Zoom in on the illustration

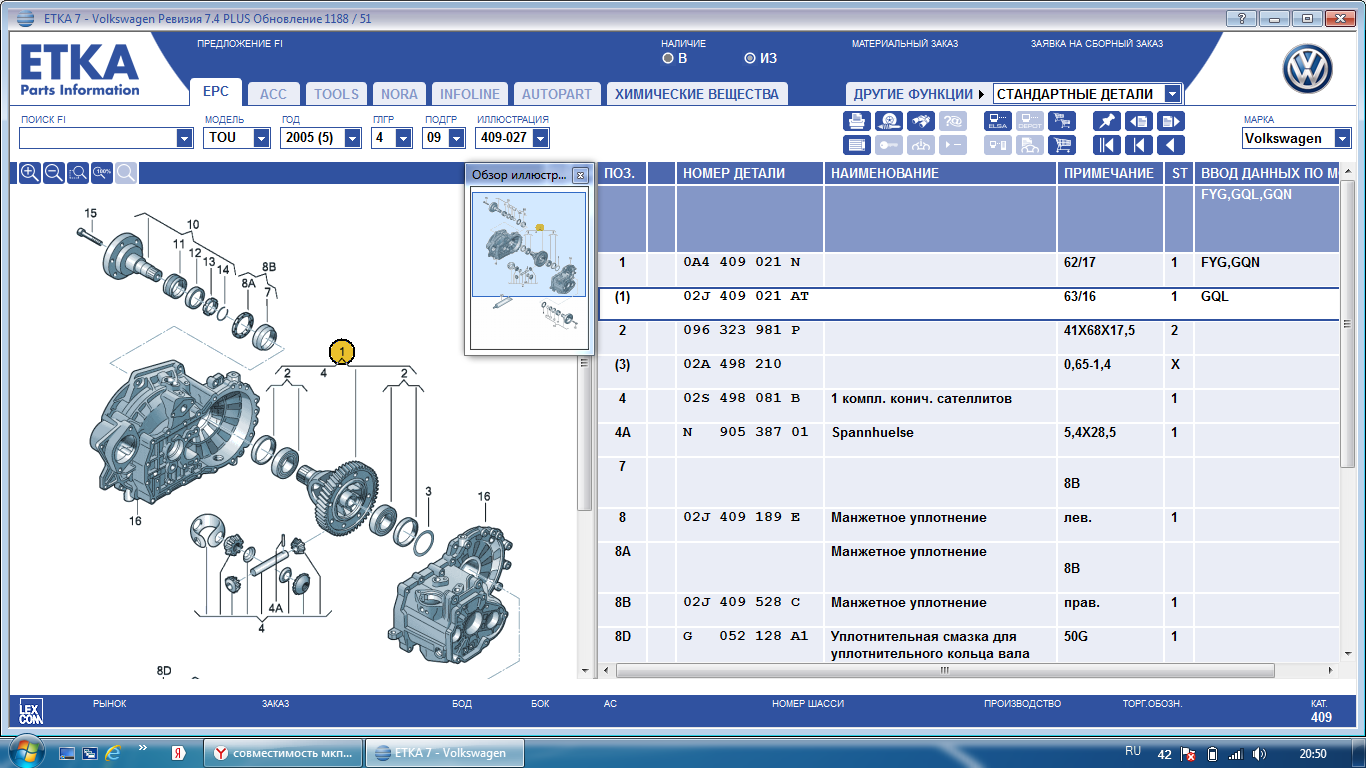point(30,173)
